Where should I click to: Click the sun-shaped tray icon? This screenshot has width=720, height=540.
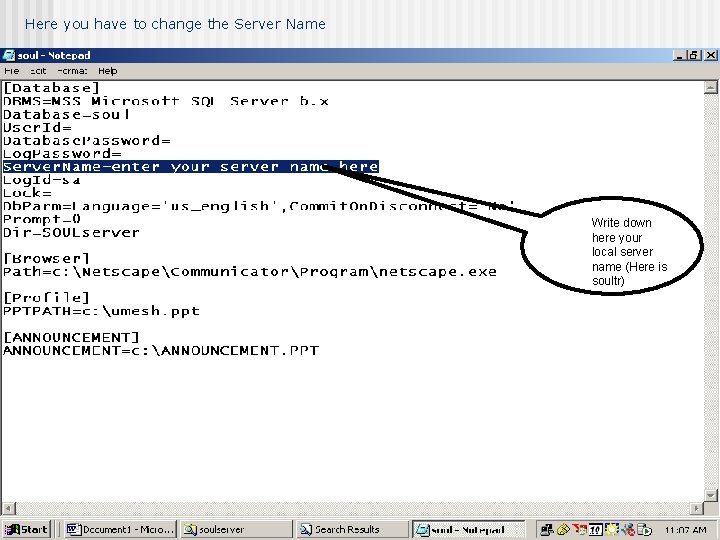[x=612, y=529]
